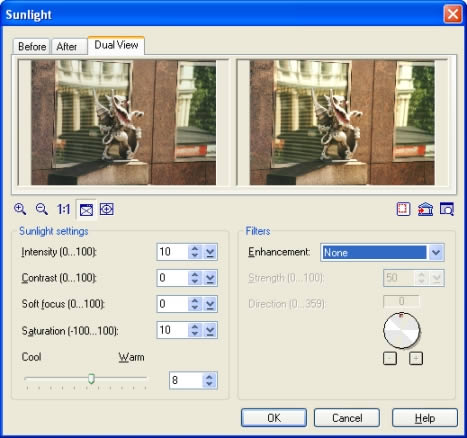Viewport: 467px width, 438px height.
Task: Increase the Cool/Warm value spinner
Action: [209, 377]
